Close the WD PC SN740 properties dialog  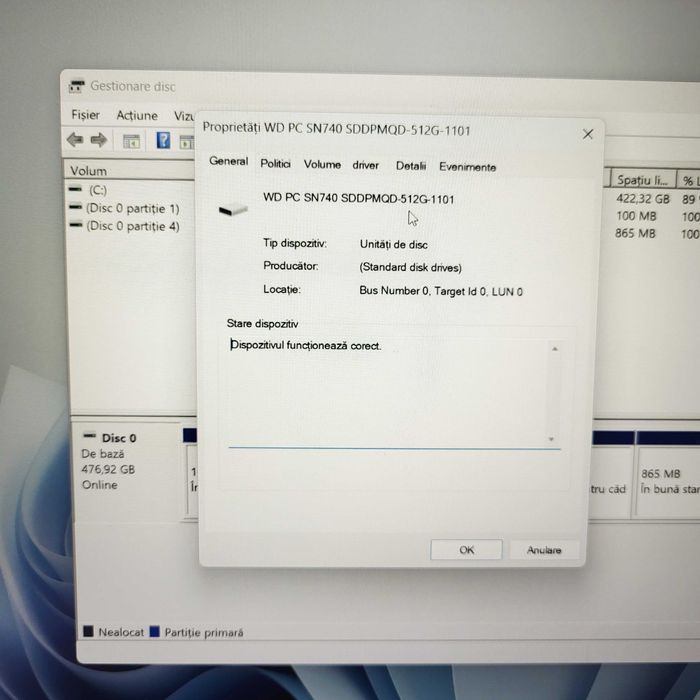tap(588, 134)
